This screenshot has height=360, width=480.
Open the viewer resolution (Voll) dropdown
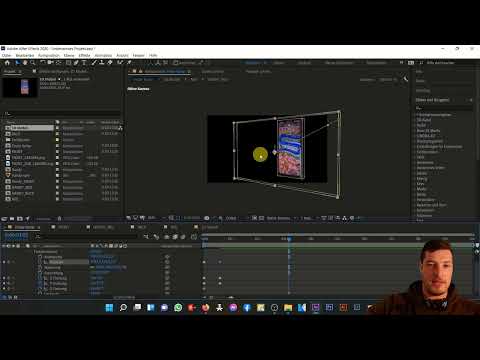[236, 218]
